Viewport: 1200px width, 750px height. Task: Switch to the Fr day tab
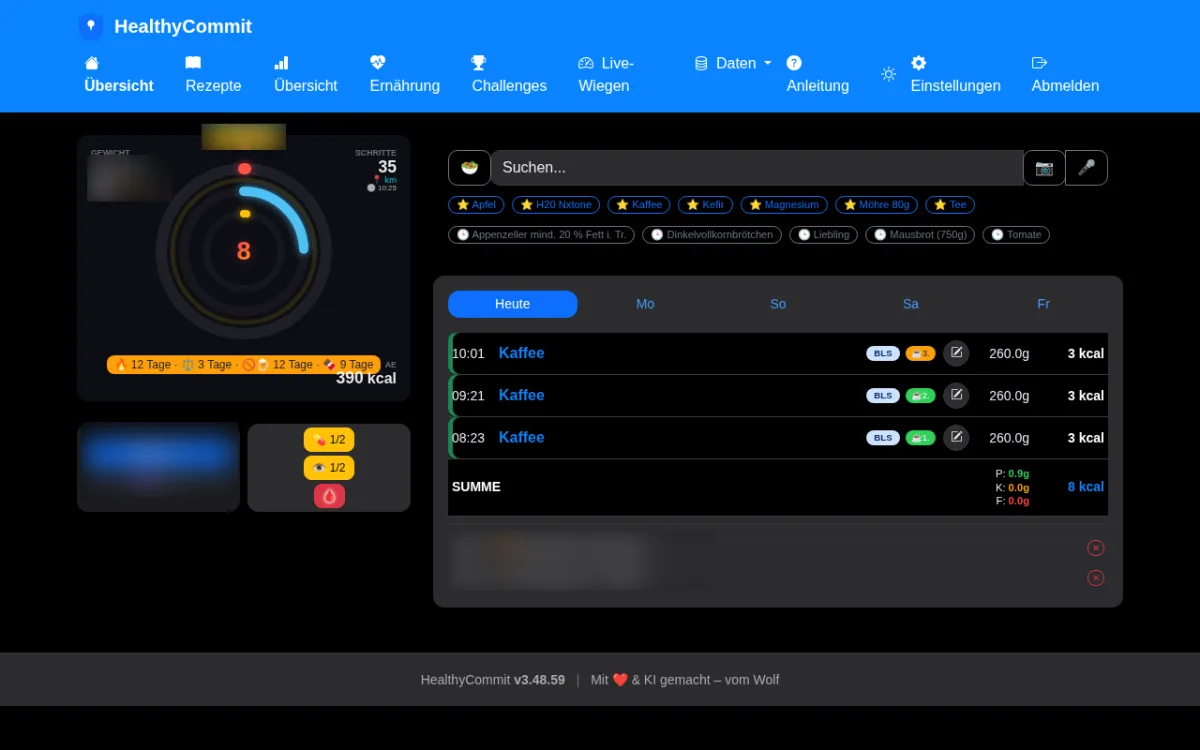point(1043,304)
